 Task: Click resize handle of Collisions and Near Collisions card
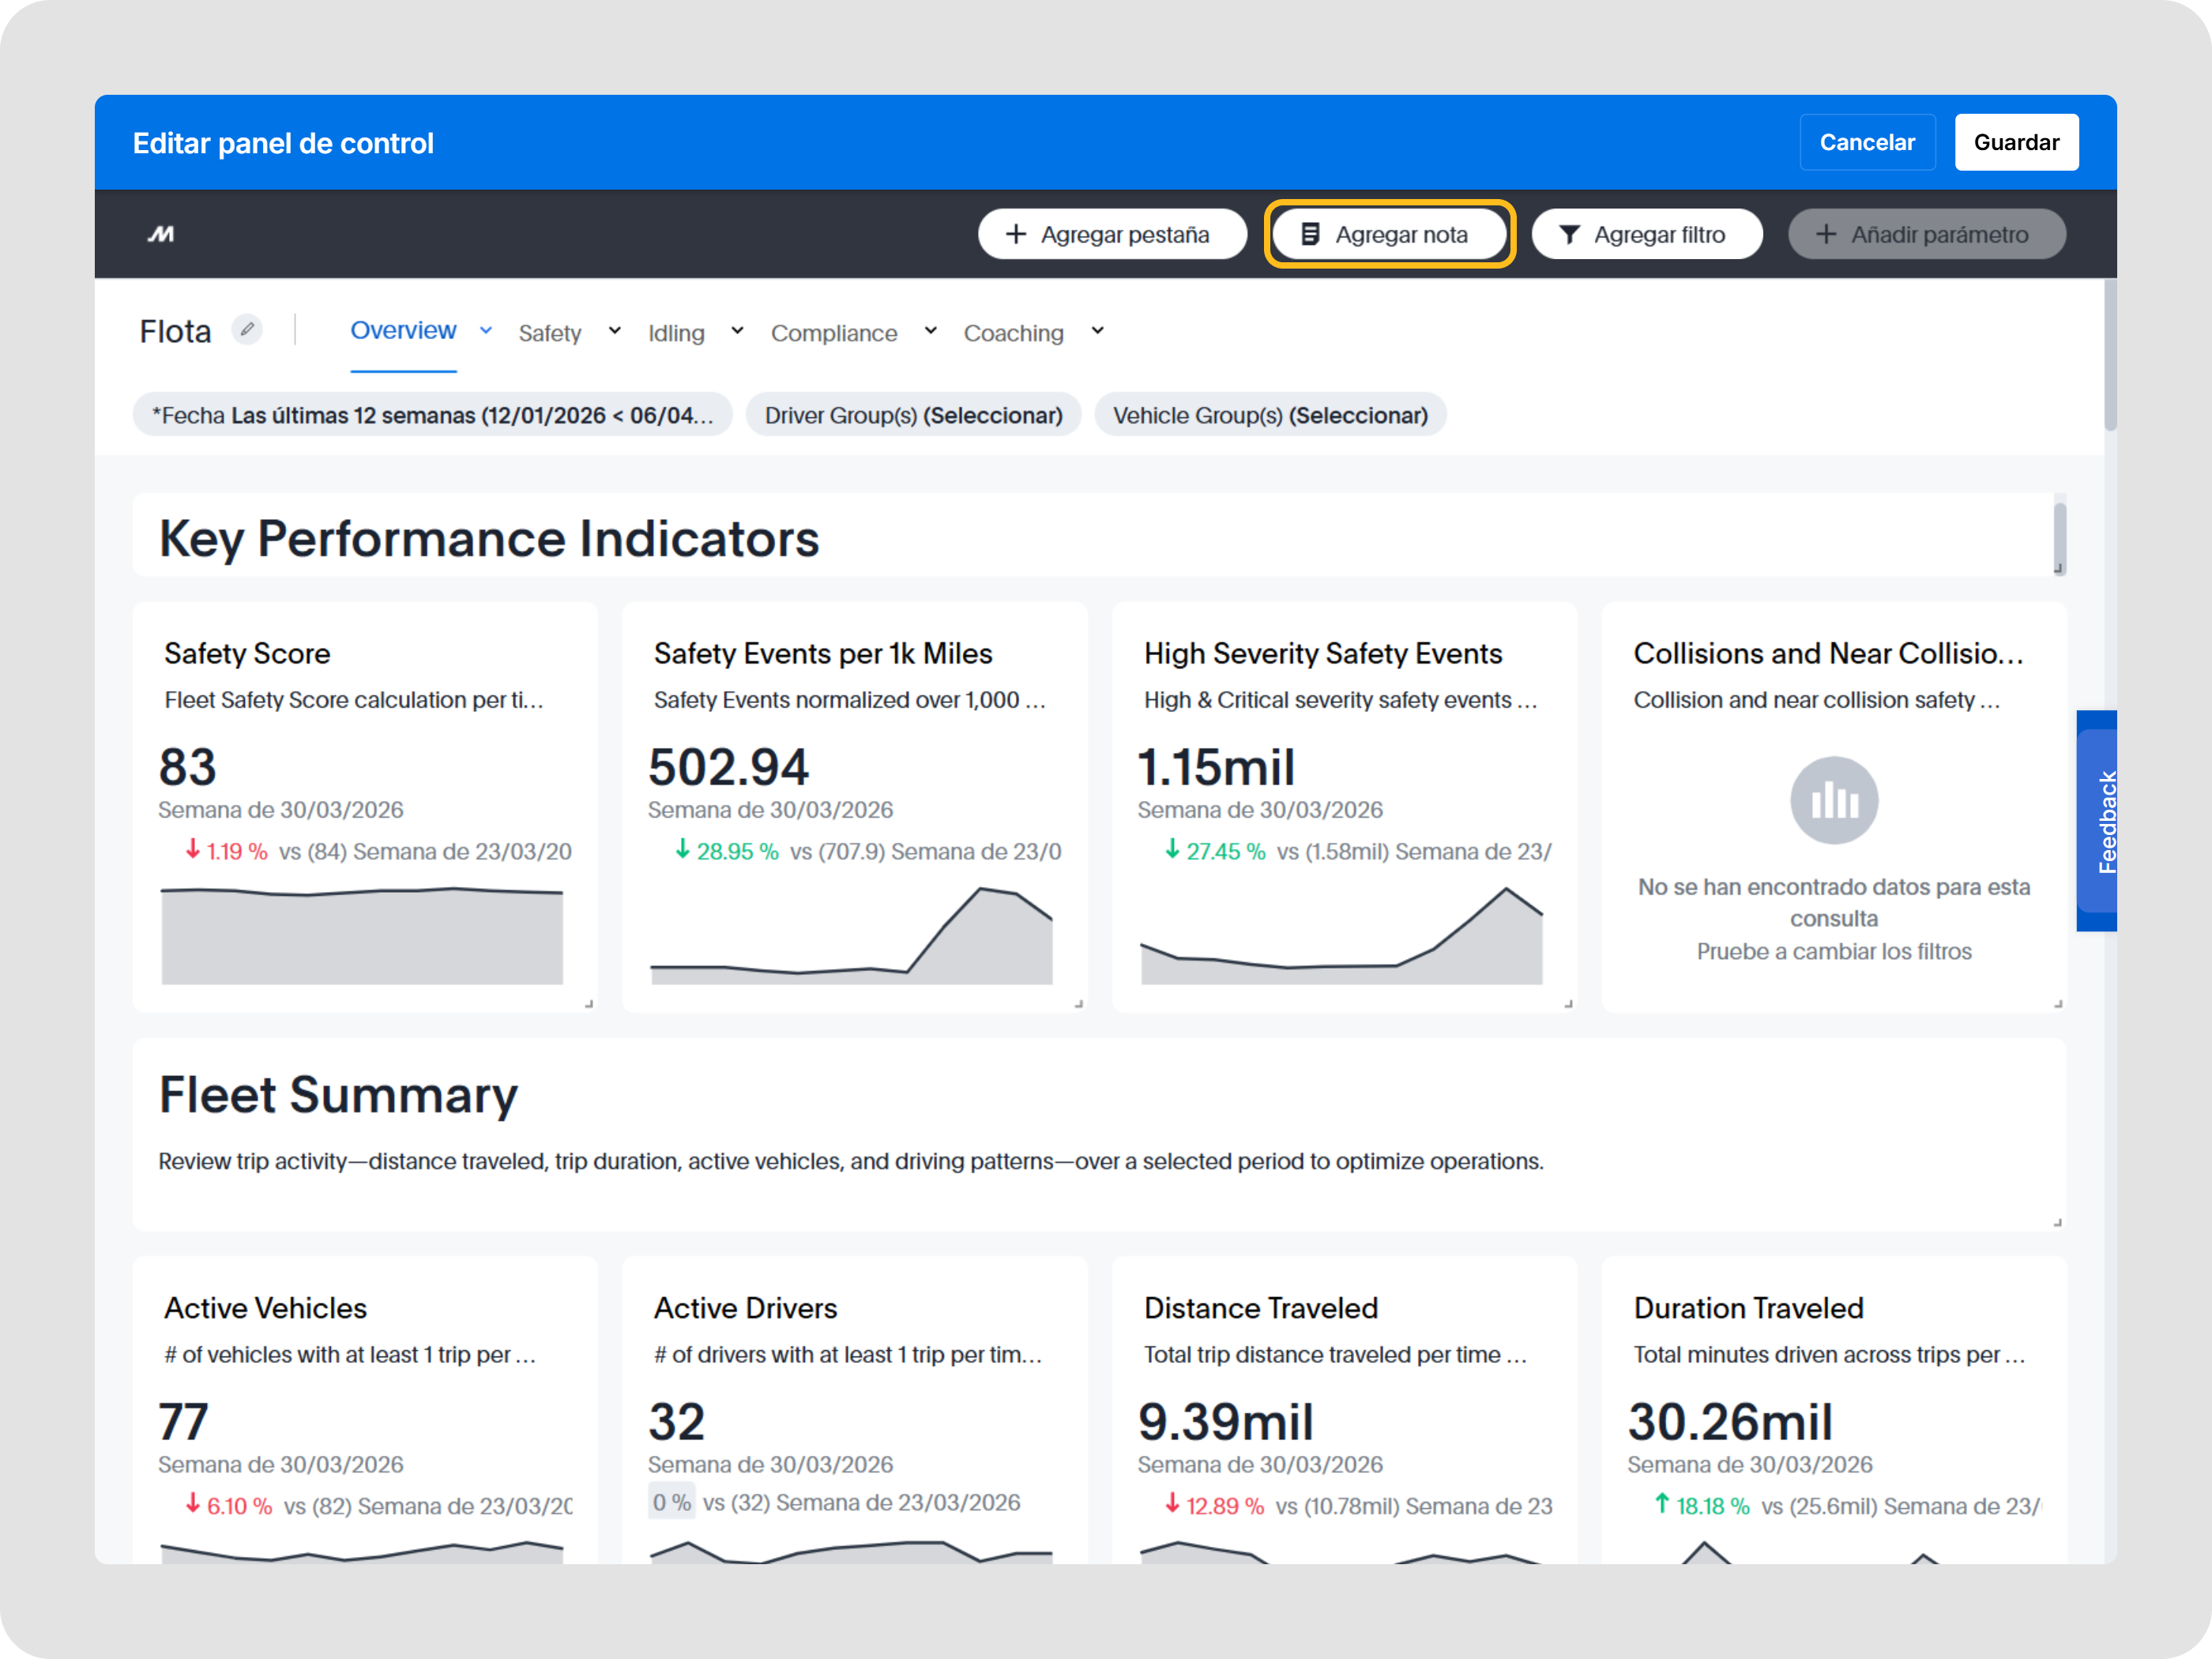point(2057,1003)
